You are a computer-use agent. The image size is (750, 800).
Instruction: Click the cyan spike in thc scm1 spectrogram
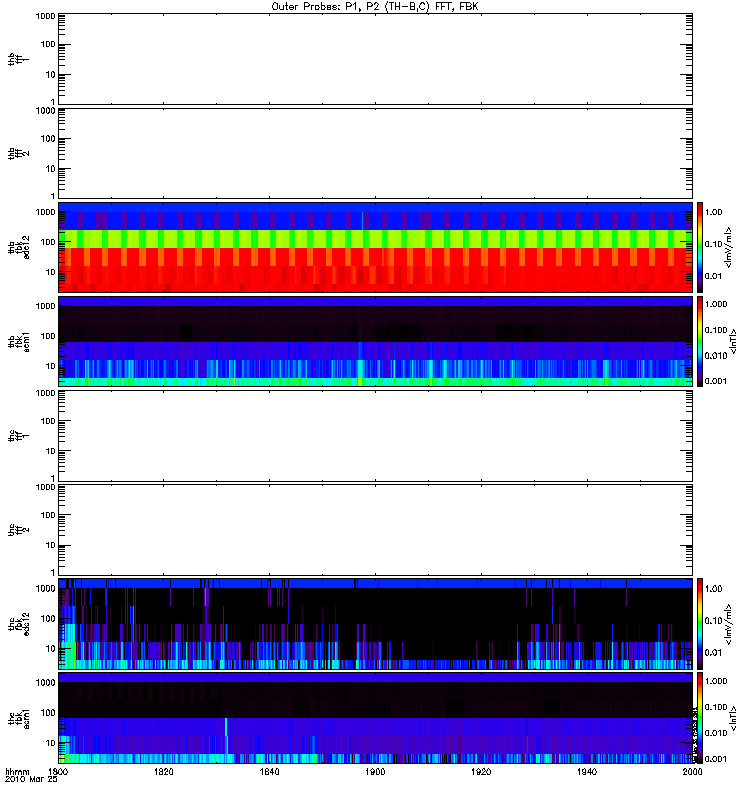tap(226, 728)
